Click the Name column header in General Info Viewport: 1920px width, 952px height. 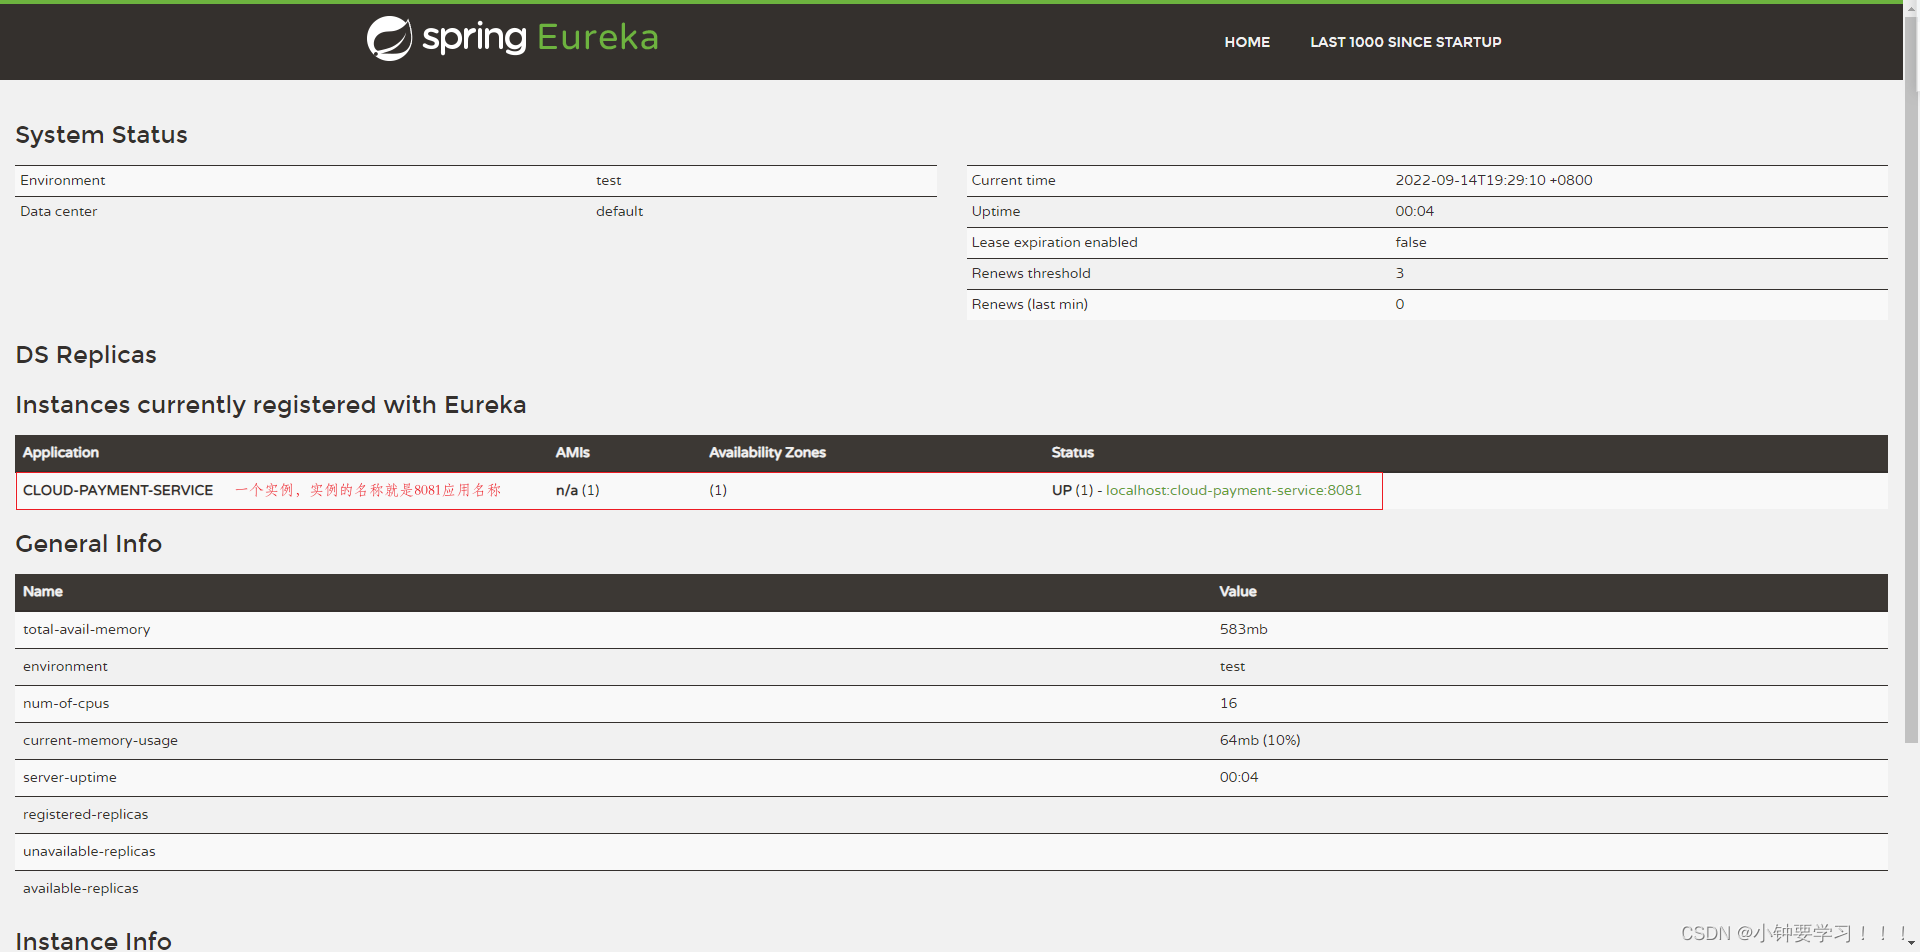[42, 591]
